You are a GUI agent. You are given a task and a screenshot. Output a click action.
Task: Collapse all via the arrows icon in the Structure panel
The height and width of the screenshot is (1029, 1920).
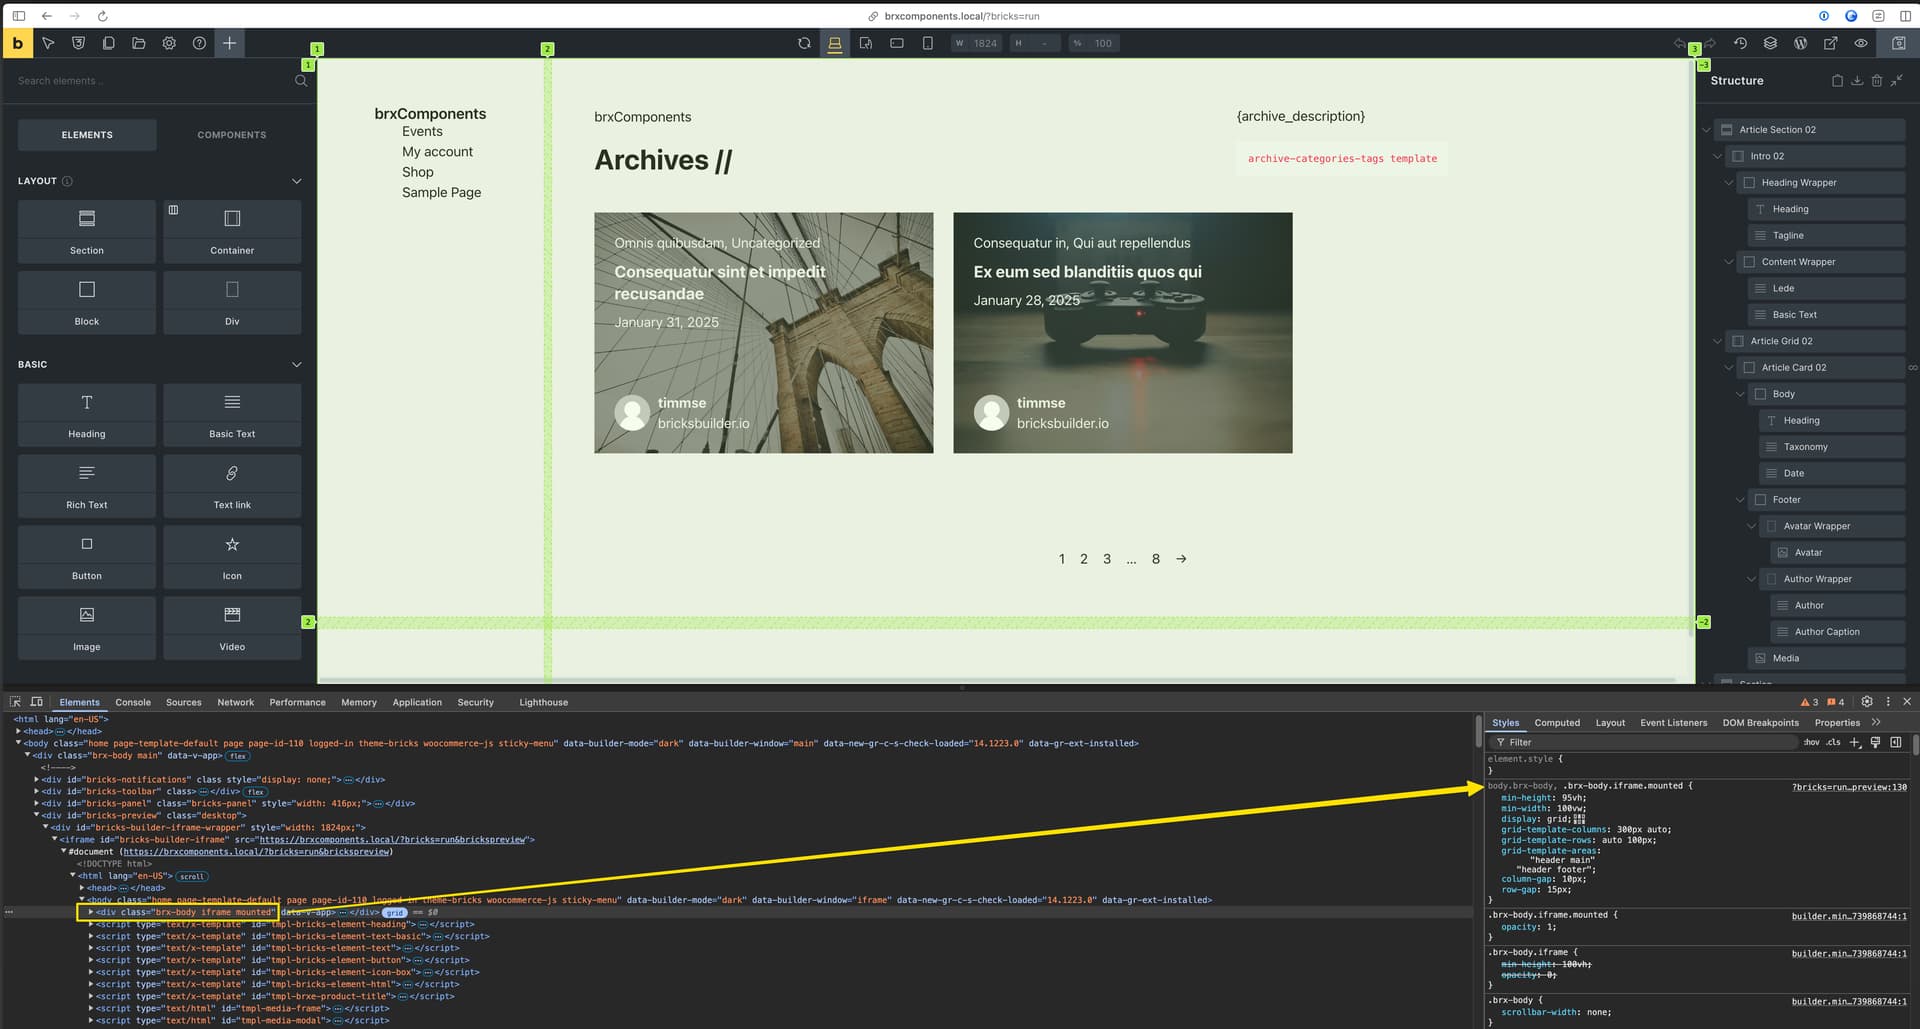[1897, 81]
